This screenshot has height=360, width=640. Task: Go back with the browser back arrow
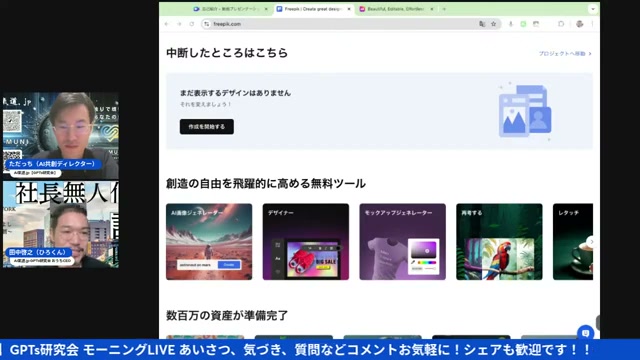(167, 24)
